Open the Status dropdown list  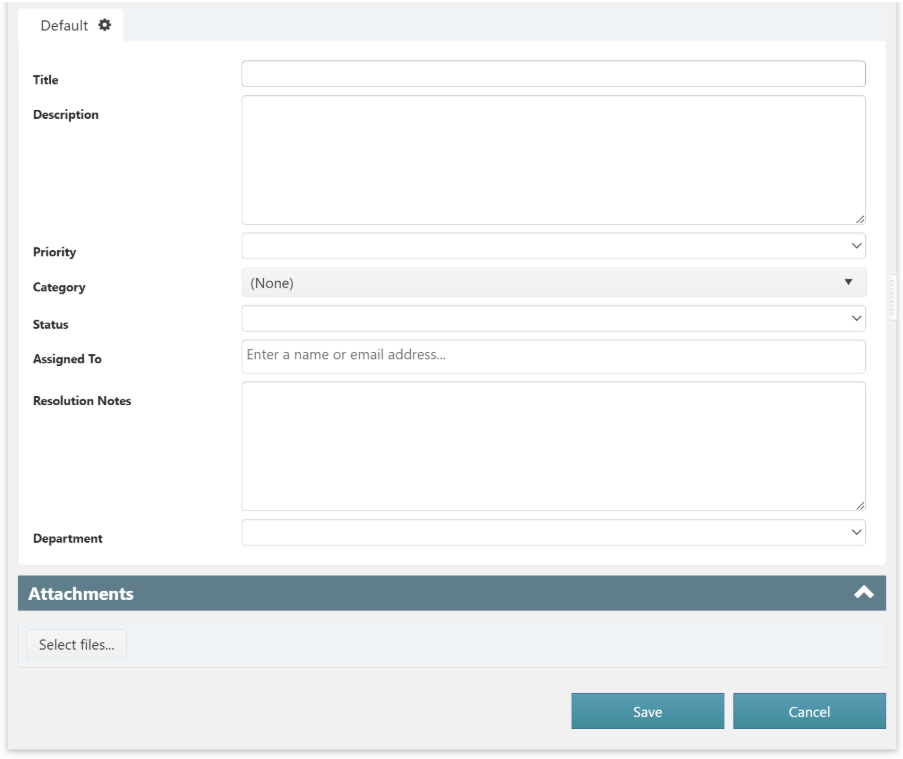(x=553, y=318)
